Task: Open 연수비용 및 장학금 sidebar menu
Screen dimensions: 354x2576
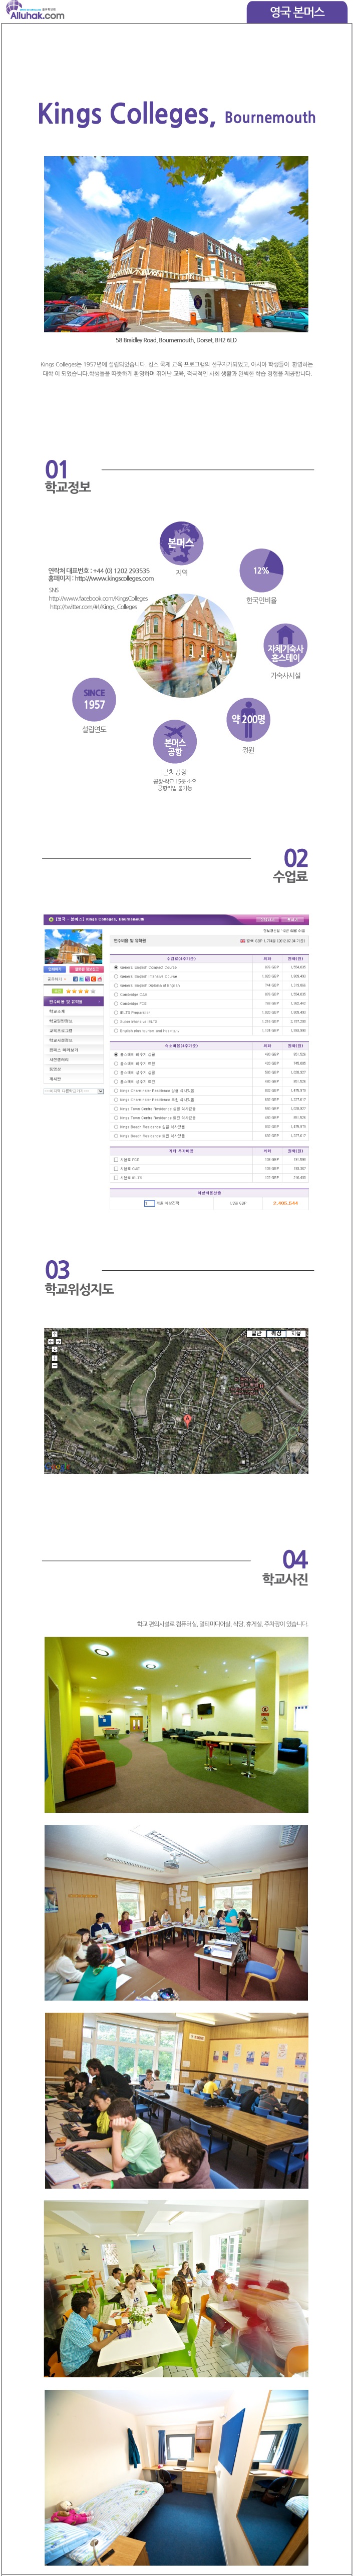Action: click(x=74, y=1001)
